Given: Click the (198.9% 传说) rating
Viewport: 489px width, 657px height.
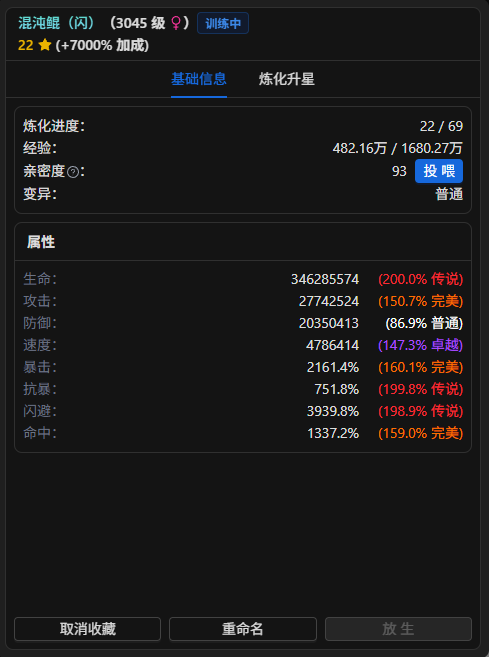Looking at the screenshot, I should coord(420,411).
